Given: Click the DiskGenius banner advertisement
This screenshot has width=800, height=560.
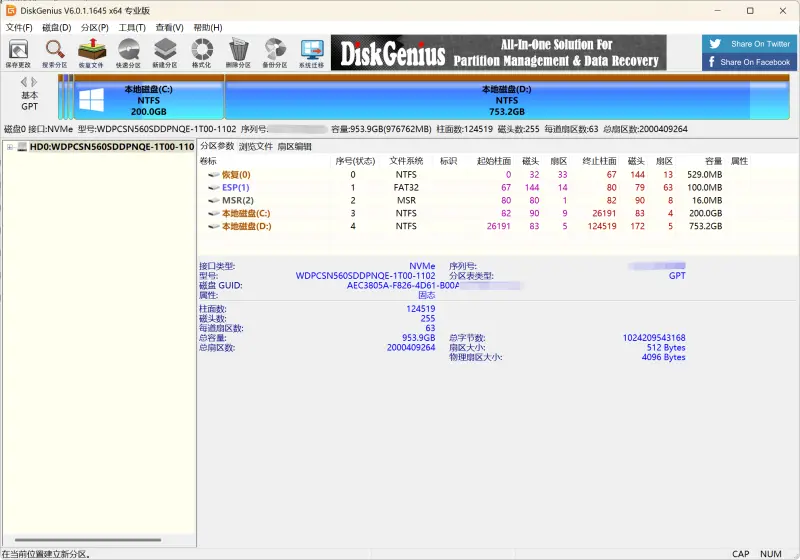Looking at the screenshot, I should 498,53.
